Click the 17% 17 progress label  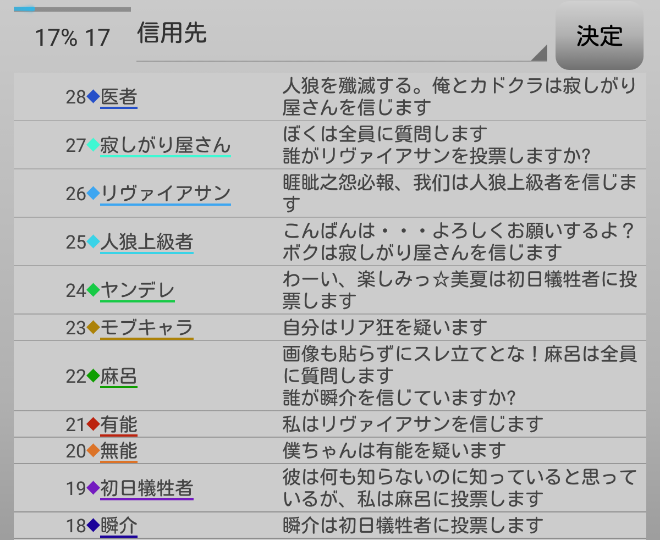coord(72,38)
